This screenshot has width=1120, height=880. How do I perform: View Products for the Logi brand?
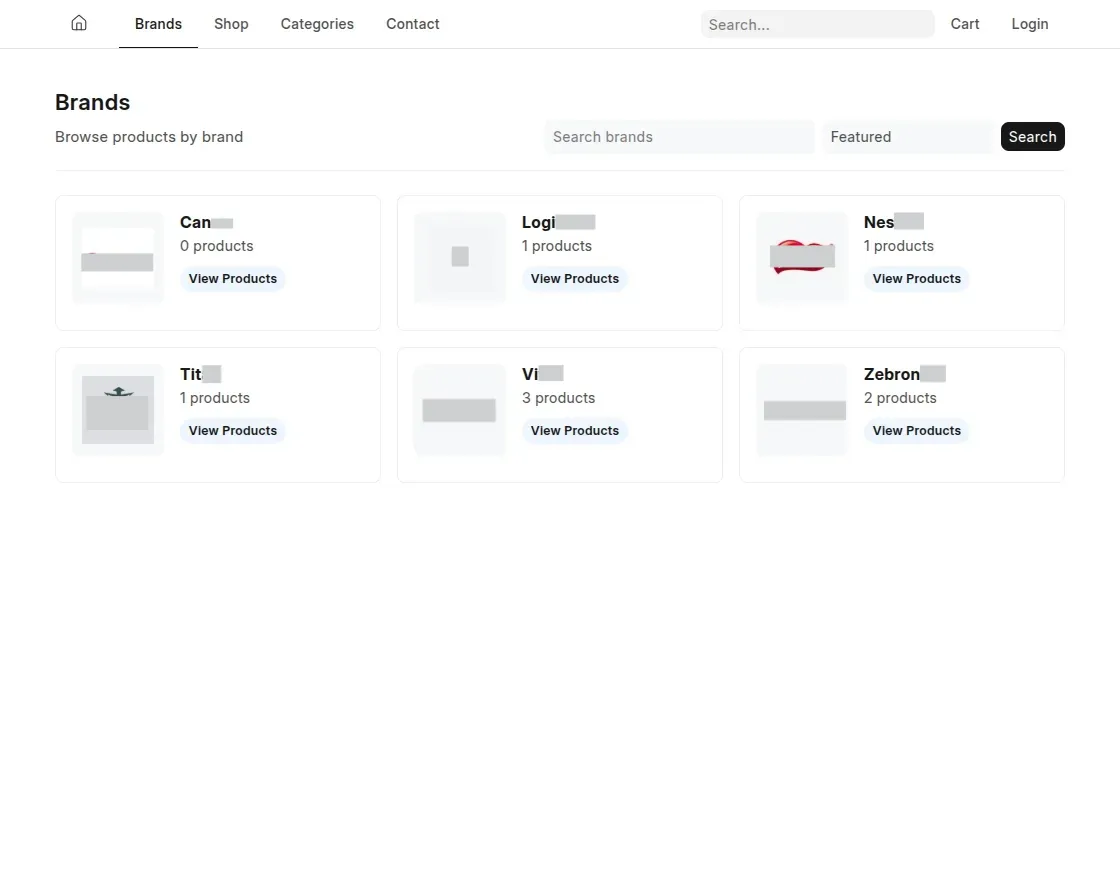574,279
